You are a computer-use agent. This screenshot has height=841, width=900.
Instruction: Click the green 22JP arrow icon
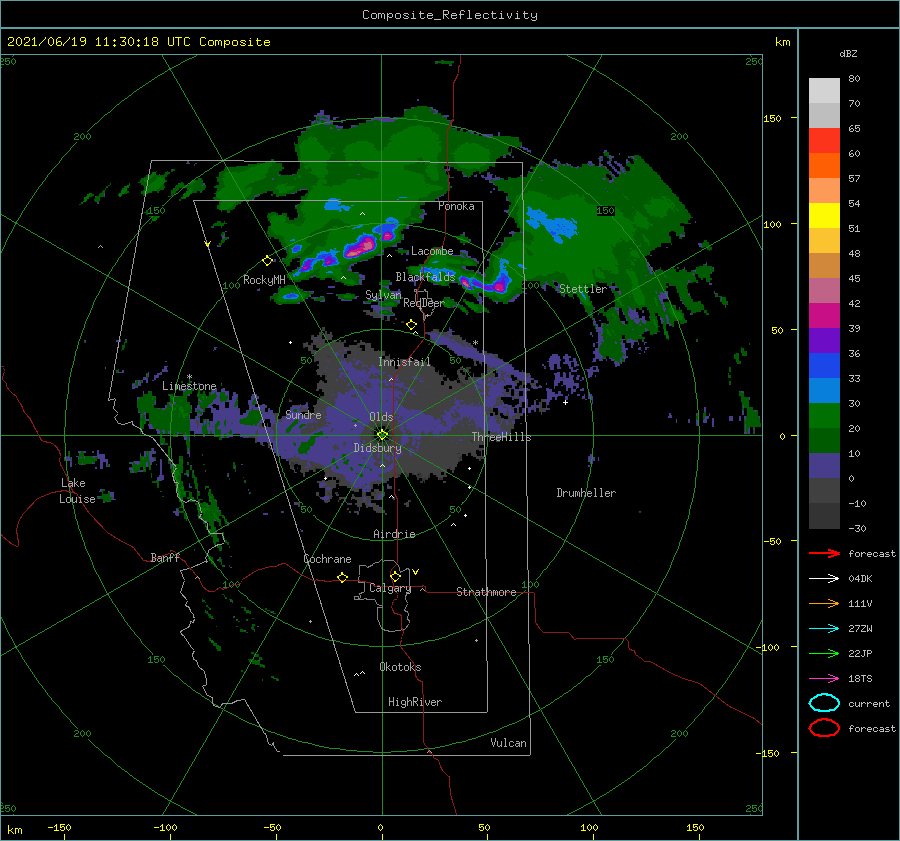click(x=824, y=653)
